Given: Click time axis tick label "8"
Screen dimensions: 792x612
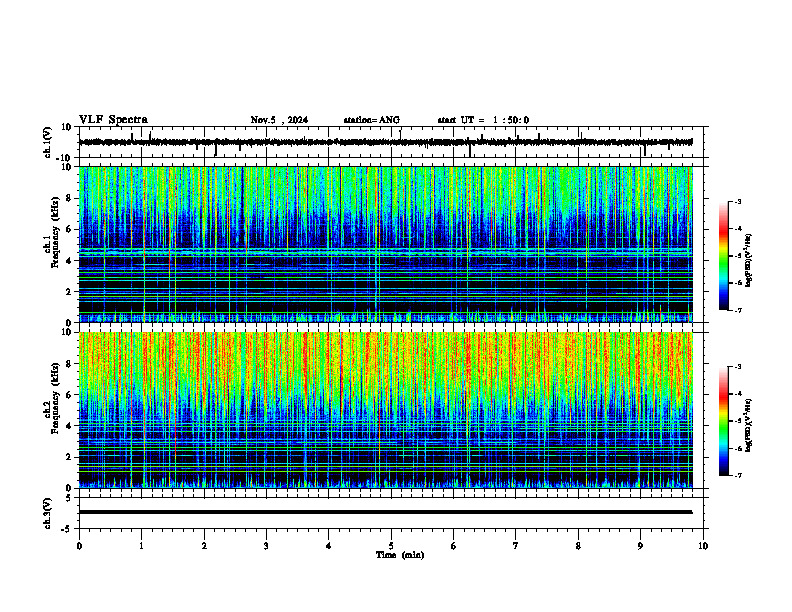Looking at the screenshot, I should tap(578, 546).
